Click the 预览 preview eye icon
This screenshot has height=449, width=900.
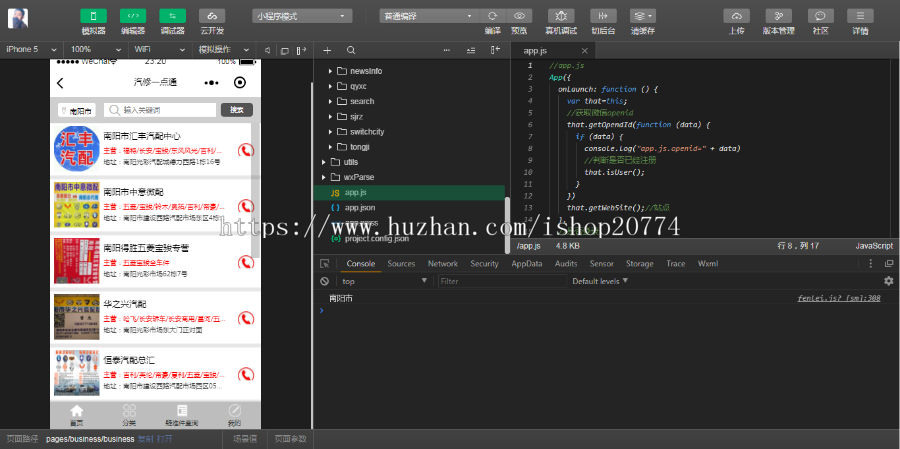pyautogui.click(x=519, y=16)
